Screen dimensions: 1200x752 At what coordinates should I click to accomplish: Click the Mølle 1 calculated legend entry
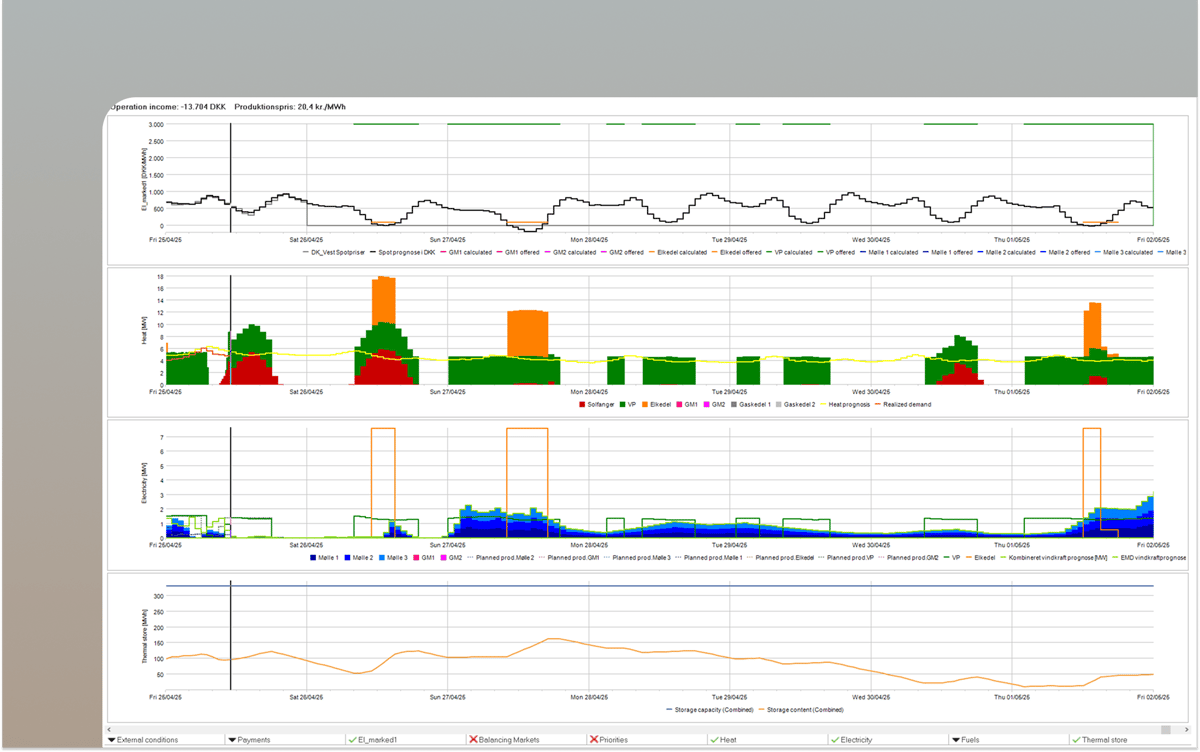click(x=888, y=252)
